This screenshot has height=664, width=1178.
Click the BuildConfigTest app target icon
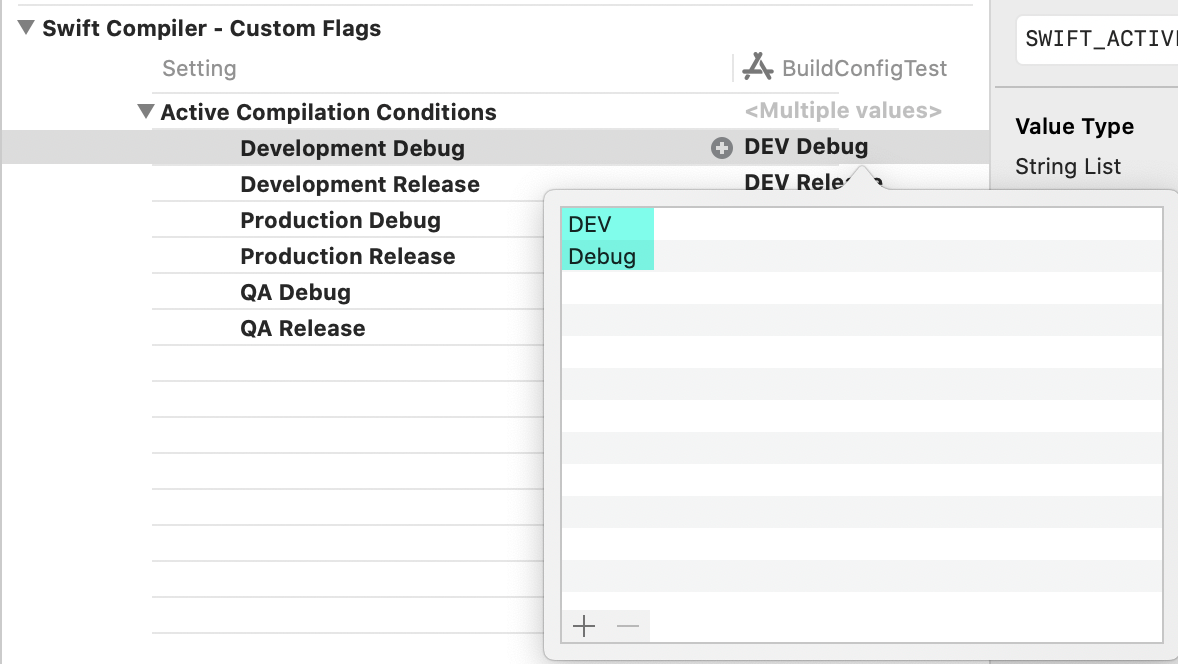758,68
